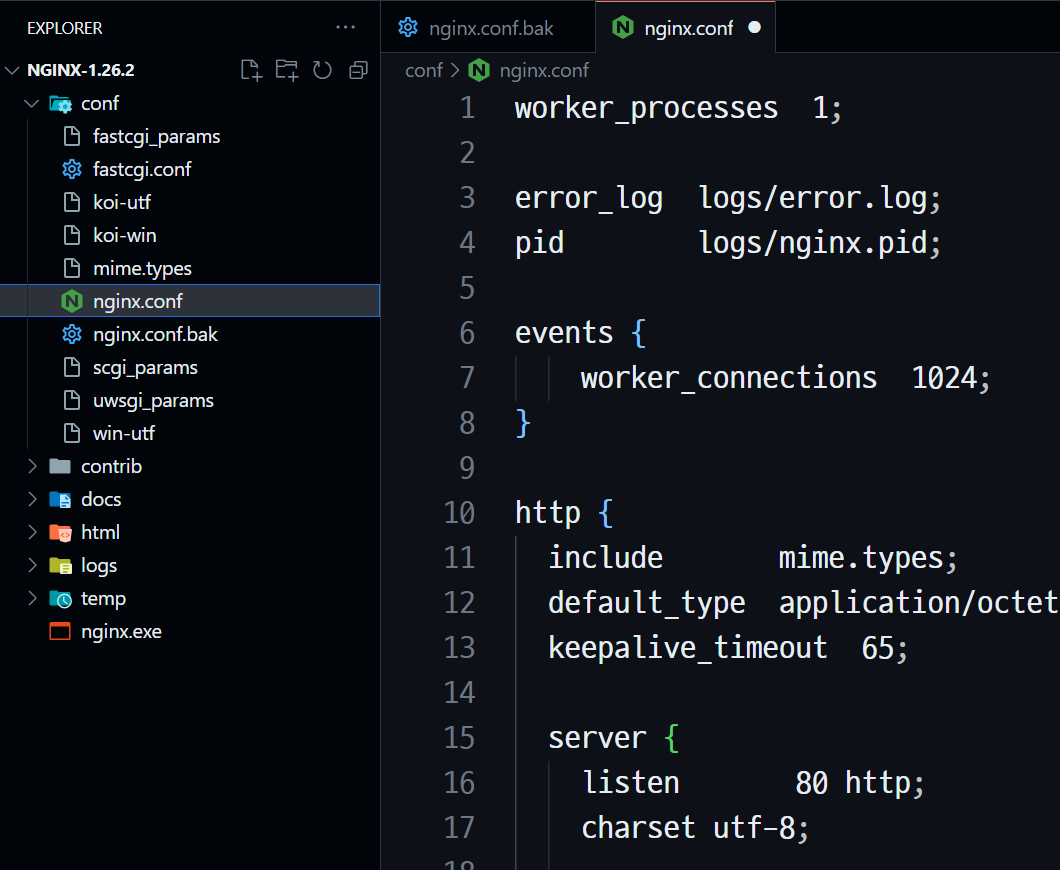Collapse all folders in Explorer
The height and width of the screenshot is (870, 1060).
point(358,70)
